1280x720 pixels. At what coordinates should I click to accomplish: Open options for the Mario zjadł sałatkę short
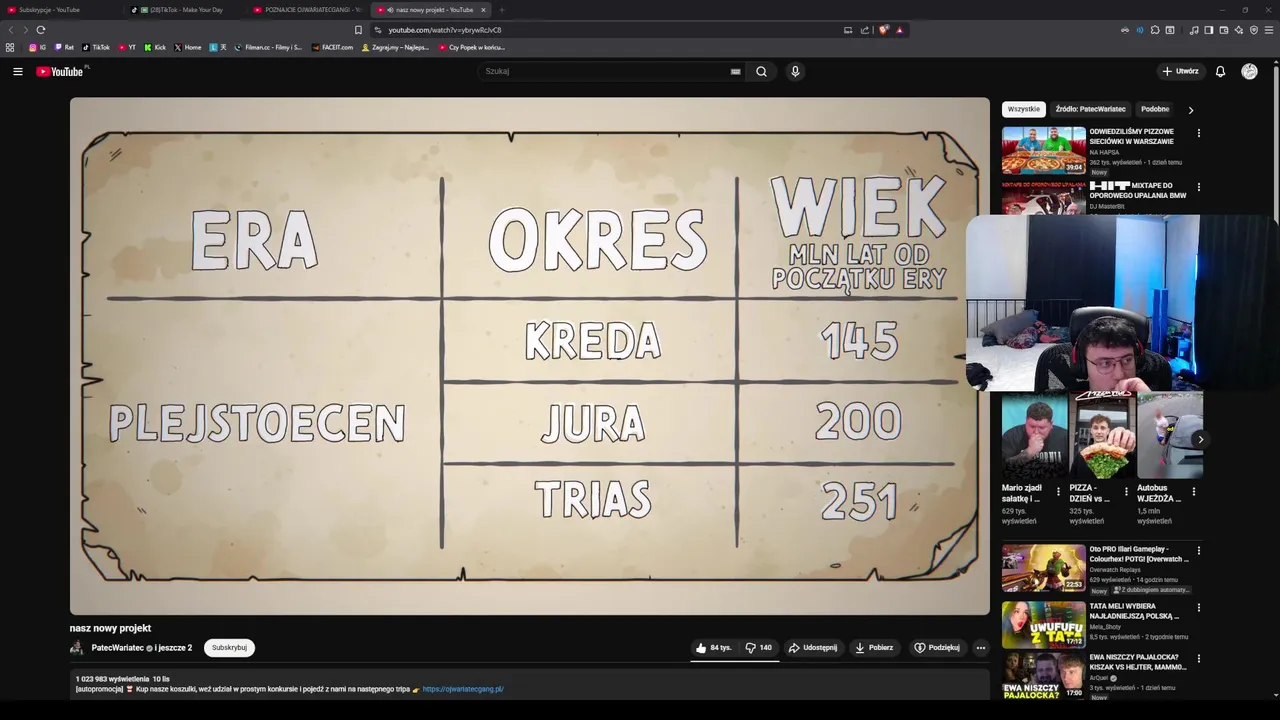(x=1059, y=491)
